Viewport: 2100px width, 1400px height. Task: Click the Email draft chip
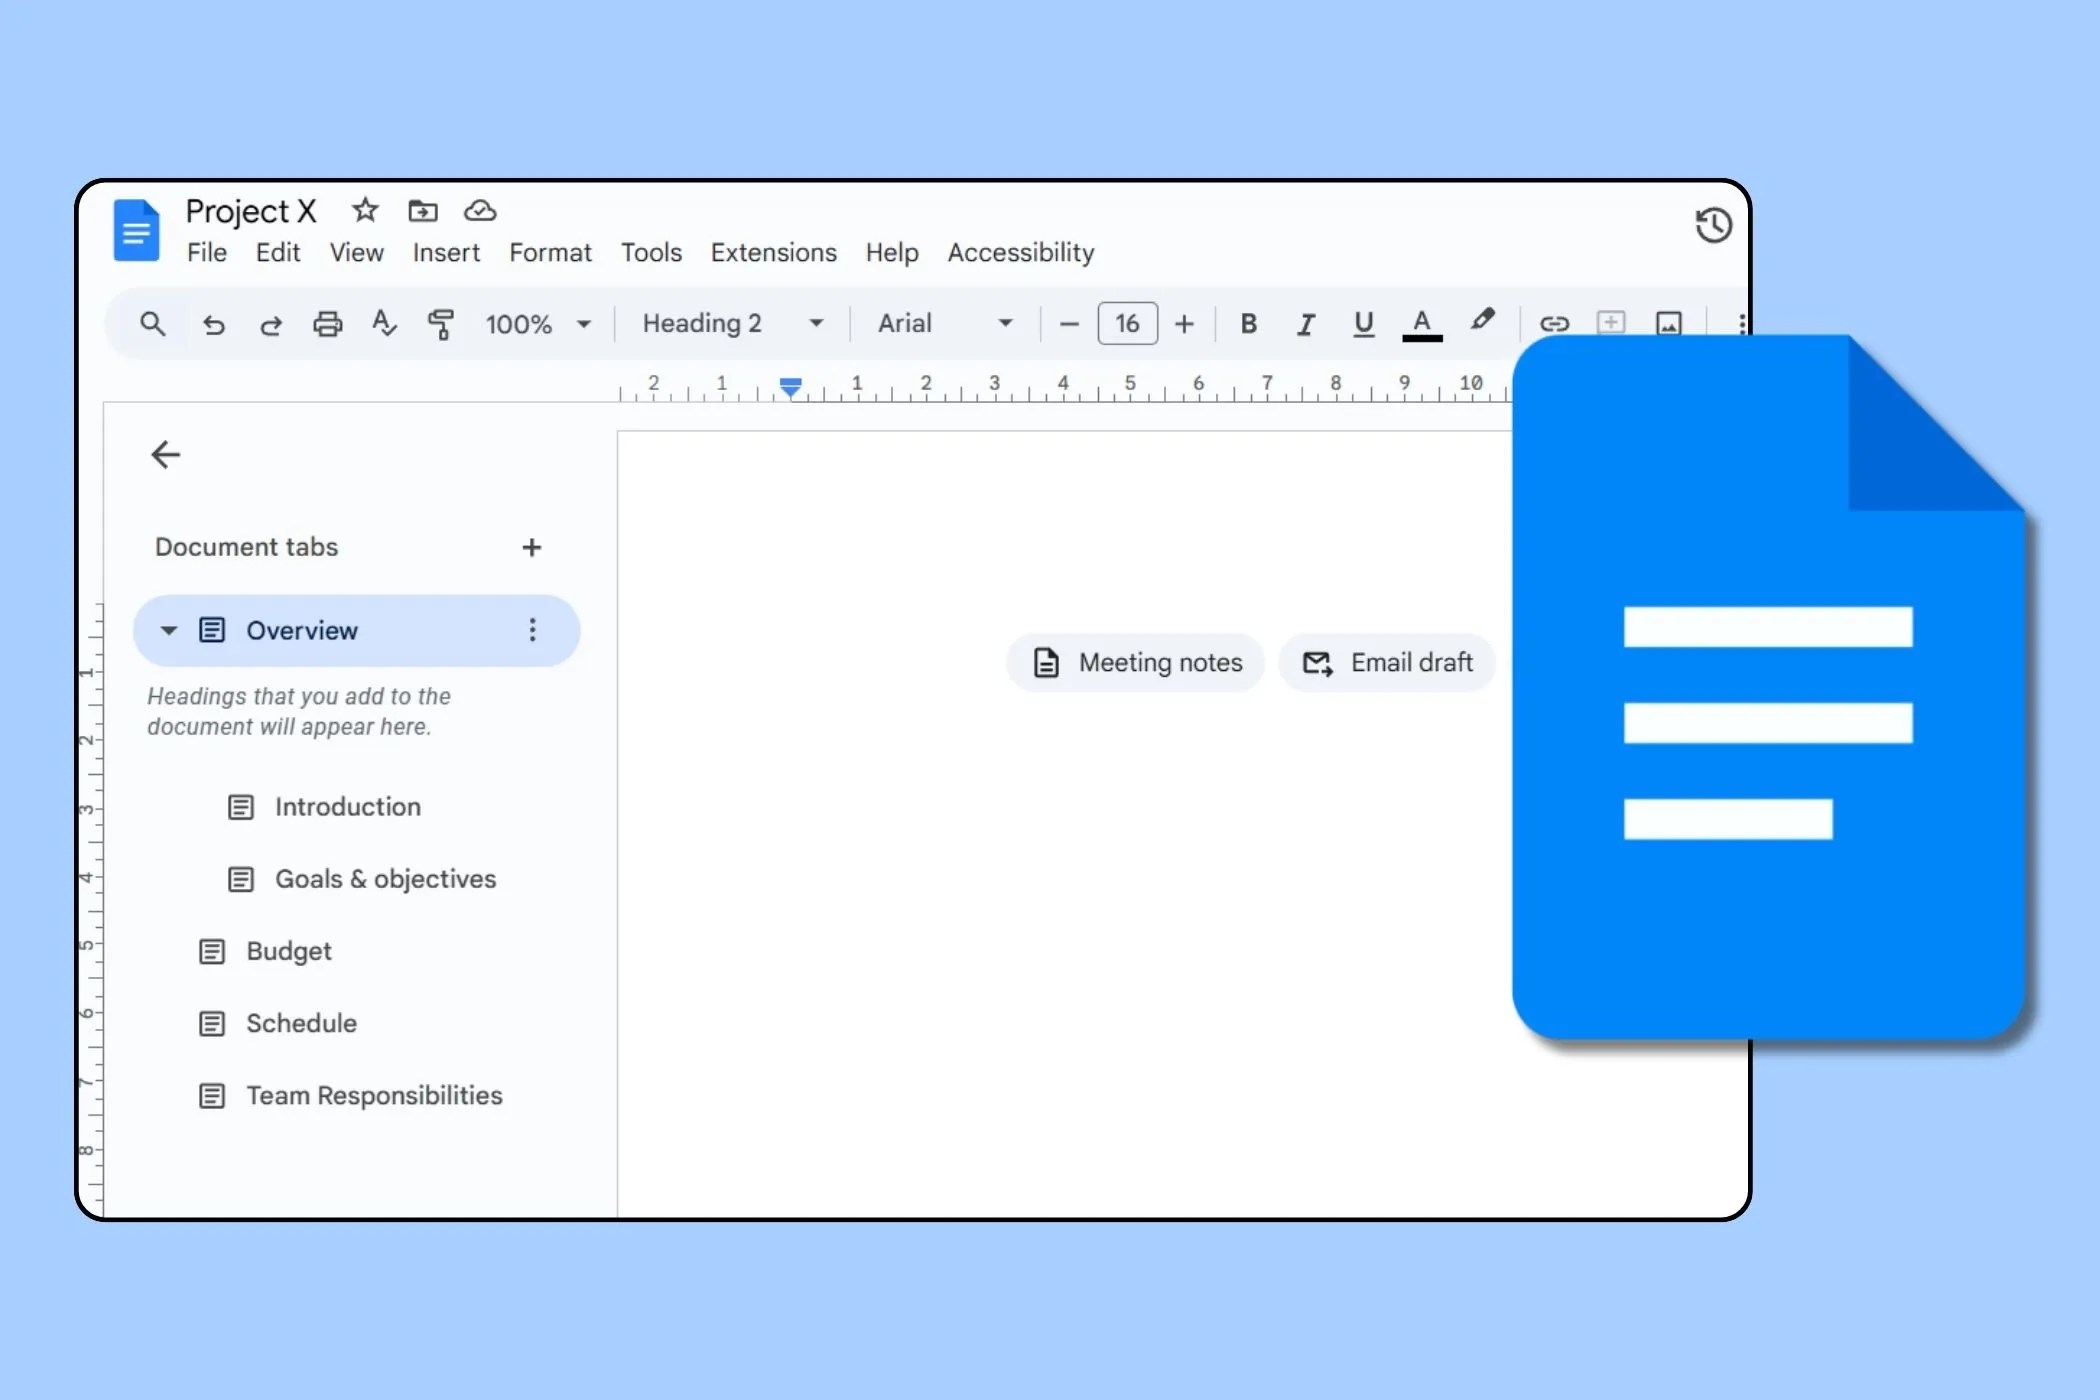coord(1387,662)
